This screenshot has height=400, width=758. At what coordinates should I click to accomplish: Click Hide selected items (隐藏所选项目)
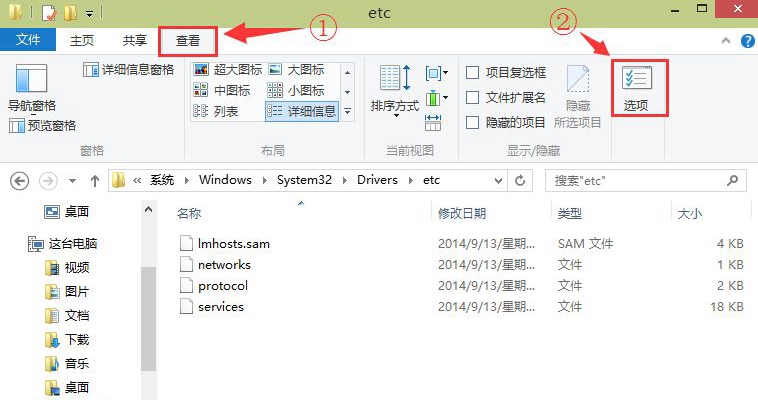578,96
